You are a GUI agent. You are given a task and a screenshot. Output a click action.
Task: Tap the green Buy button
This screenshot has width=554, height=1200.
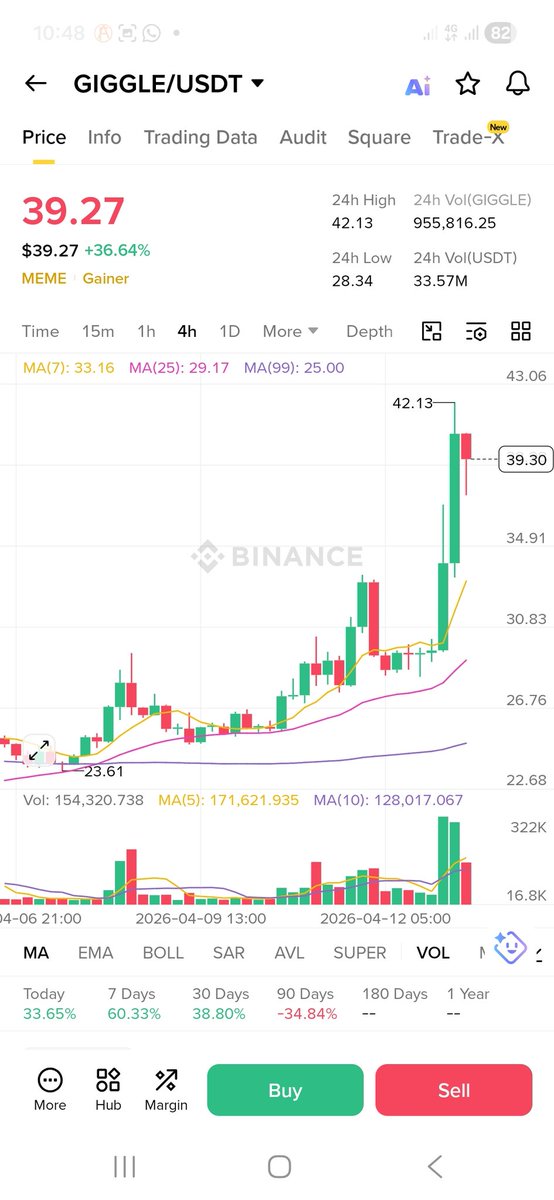285,1090
